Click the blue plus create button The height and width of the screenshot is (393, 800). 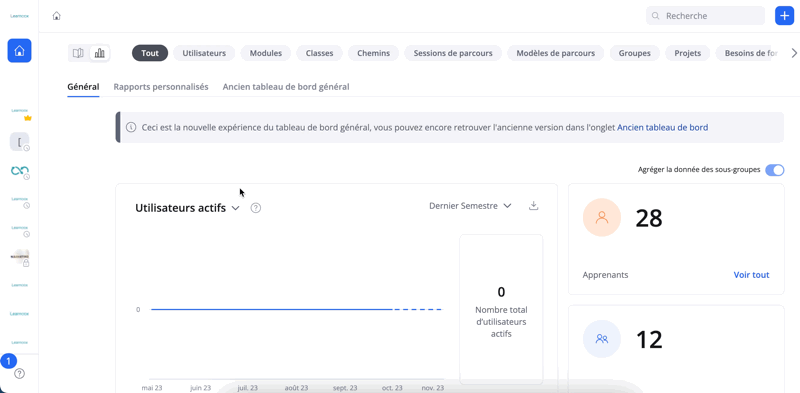click(x=784, y=16)
